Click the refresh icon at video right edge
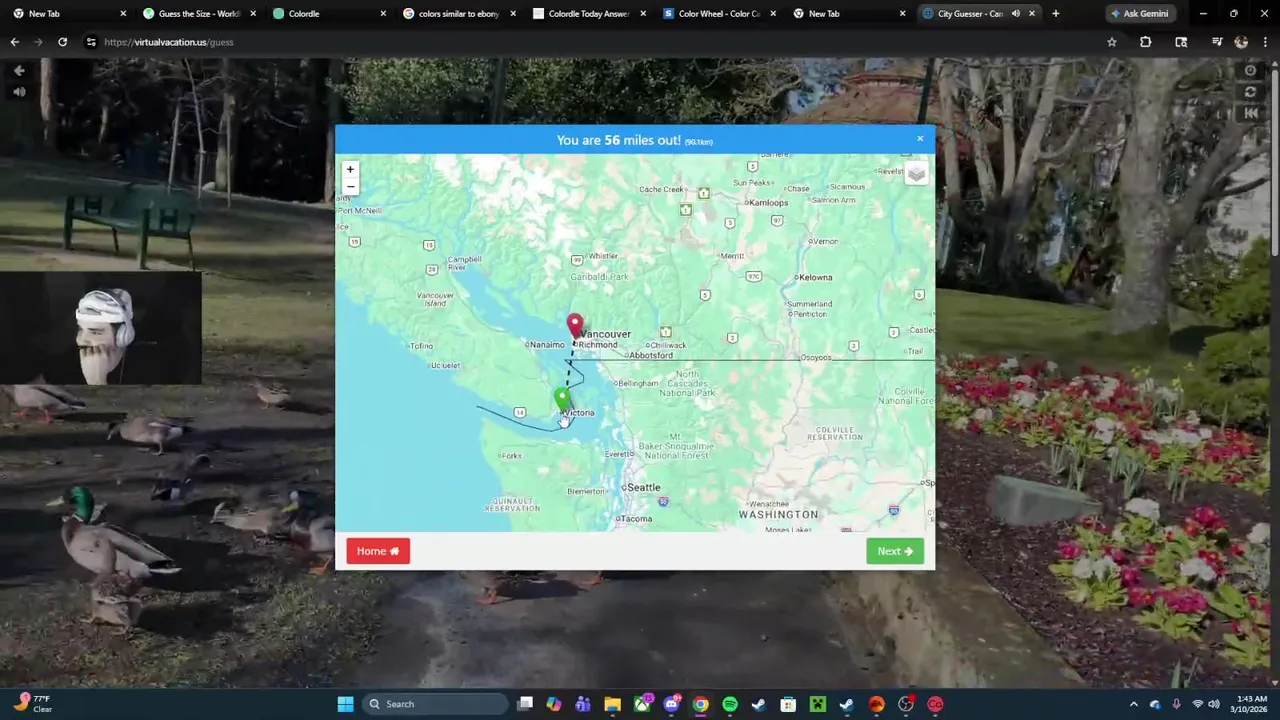 tap(1250, 92)
